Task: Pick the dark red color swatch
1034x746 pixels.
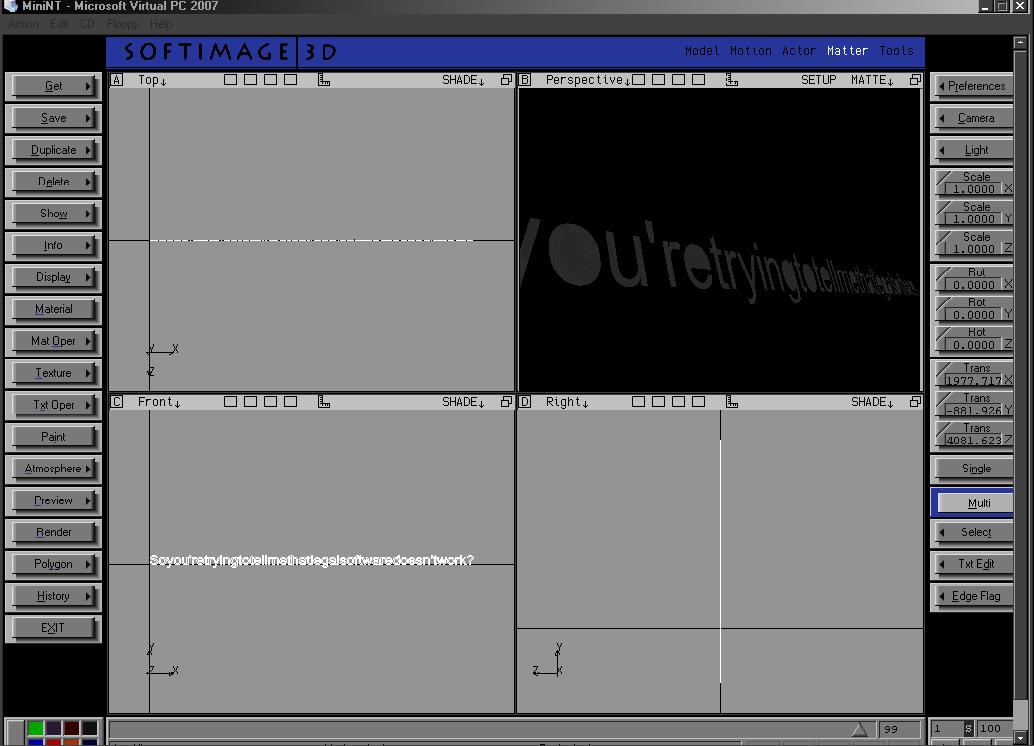Action: point(71,728)
